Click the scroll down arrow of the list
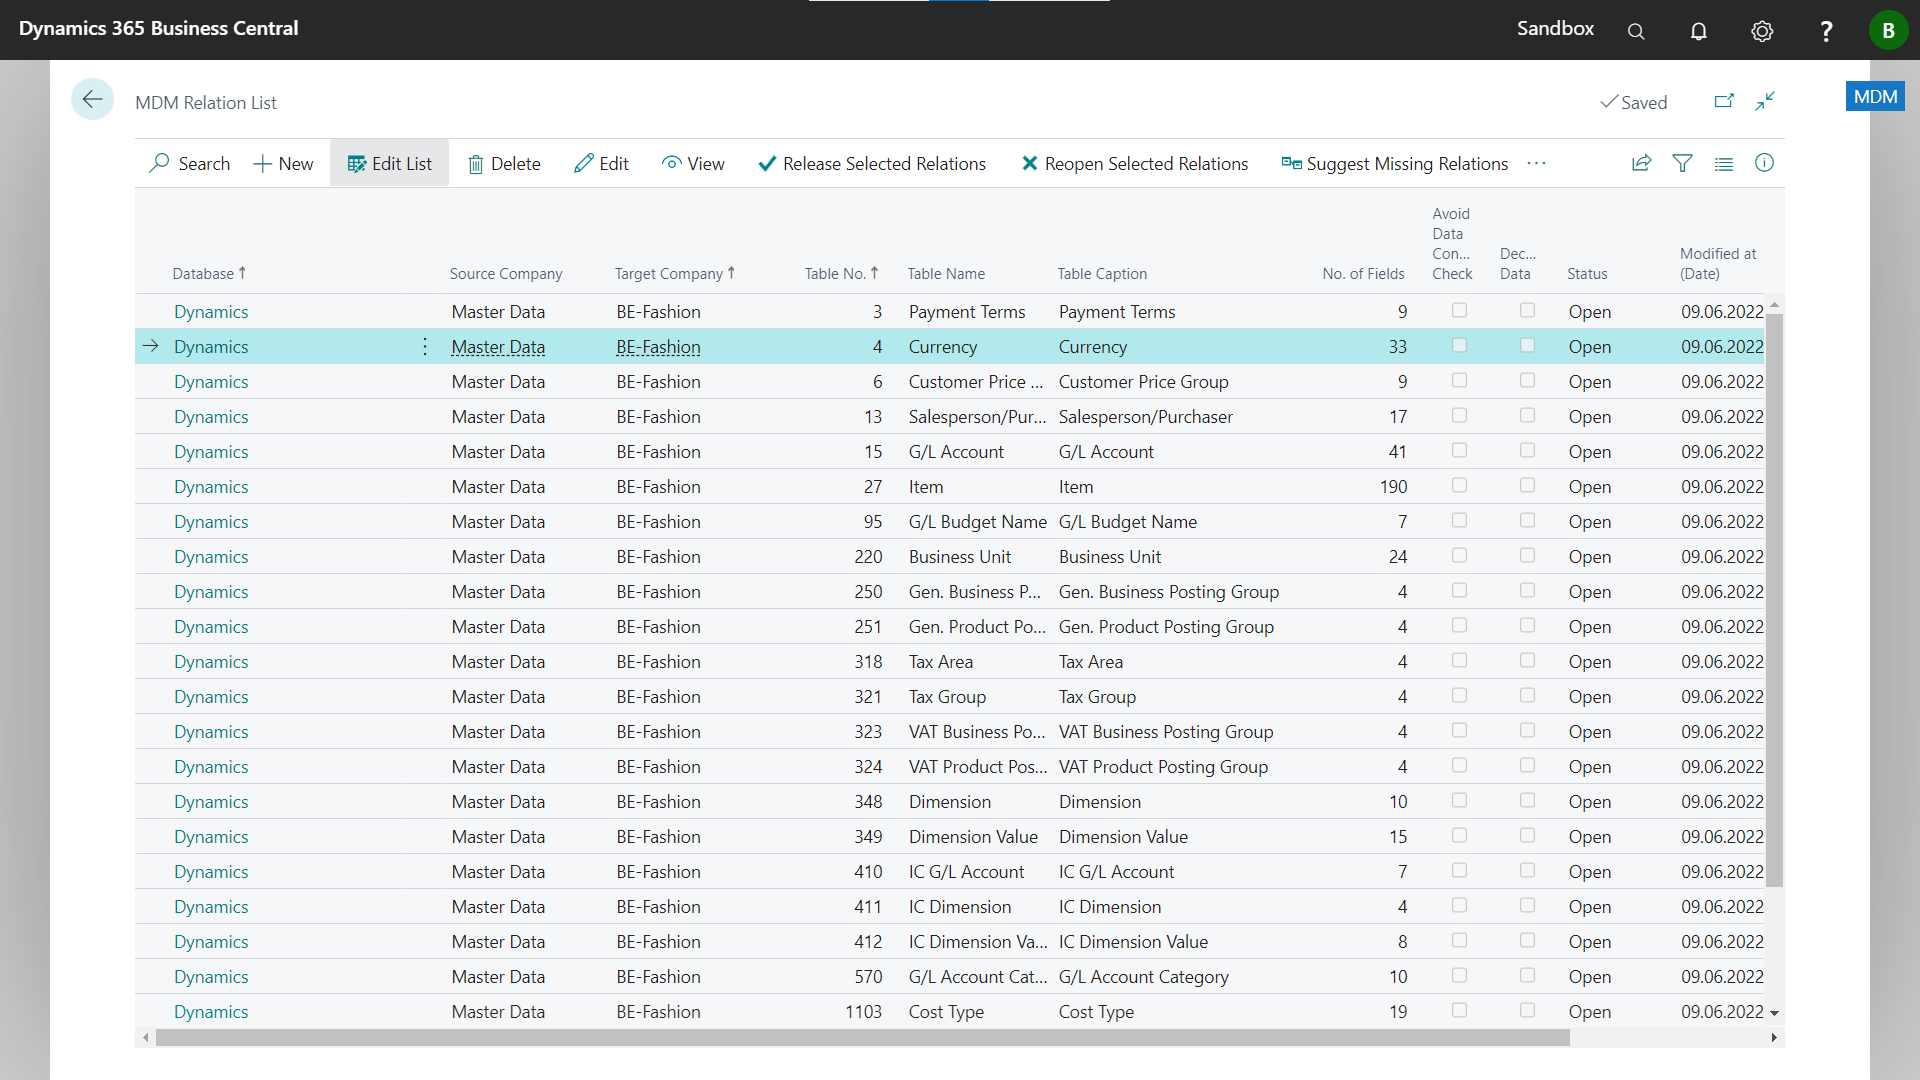This screenshot has height=1080, width=1920. coord(1774,1013)
